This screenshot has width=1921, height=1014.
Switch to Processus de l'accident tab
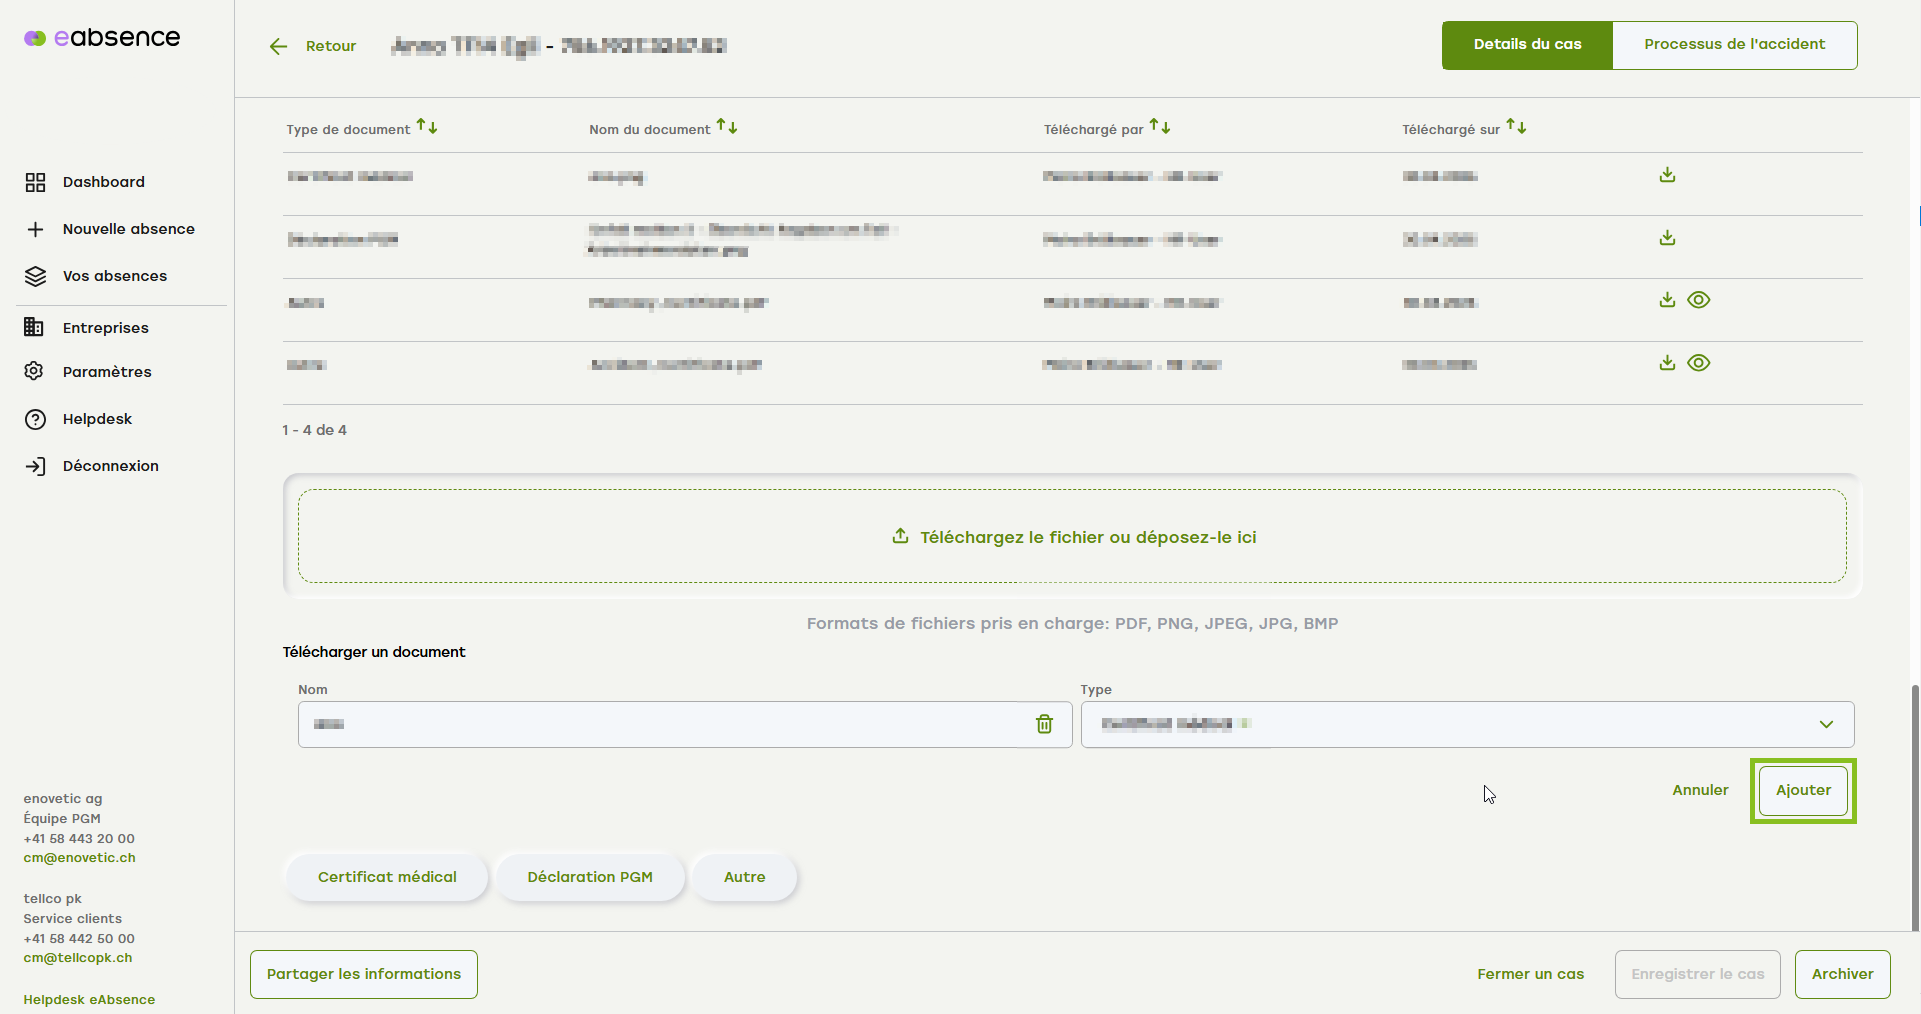tap(1734, 45)
